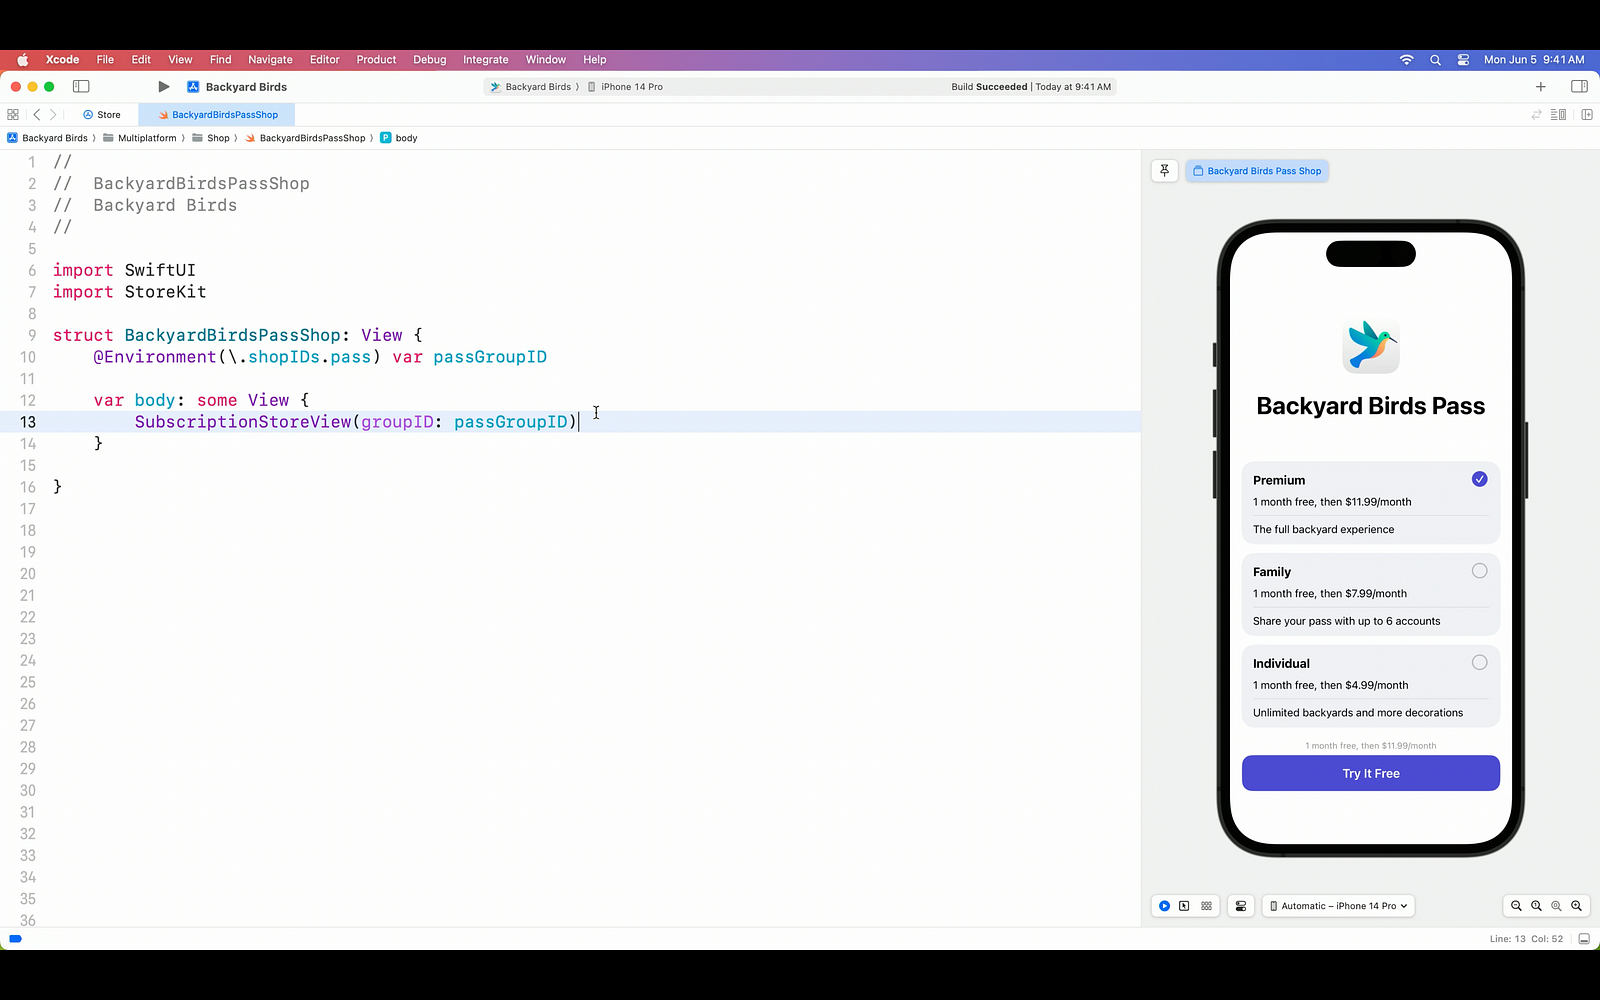Open preview device settings
Image resolution: width=1600 pixels, height=1000 pixels.
click(x=1241, y=906)
